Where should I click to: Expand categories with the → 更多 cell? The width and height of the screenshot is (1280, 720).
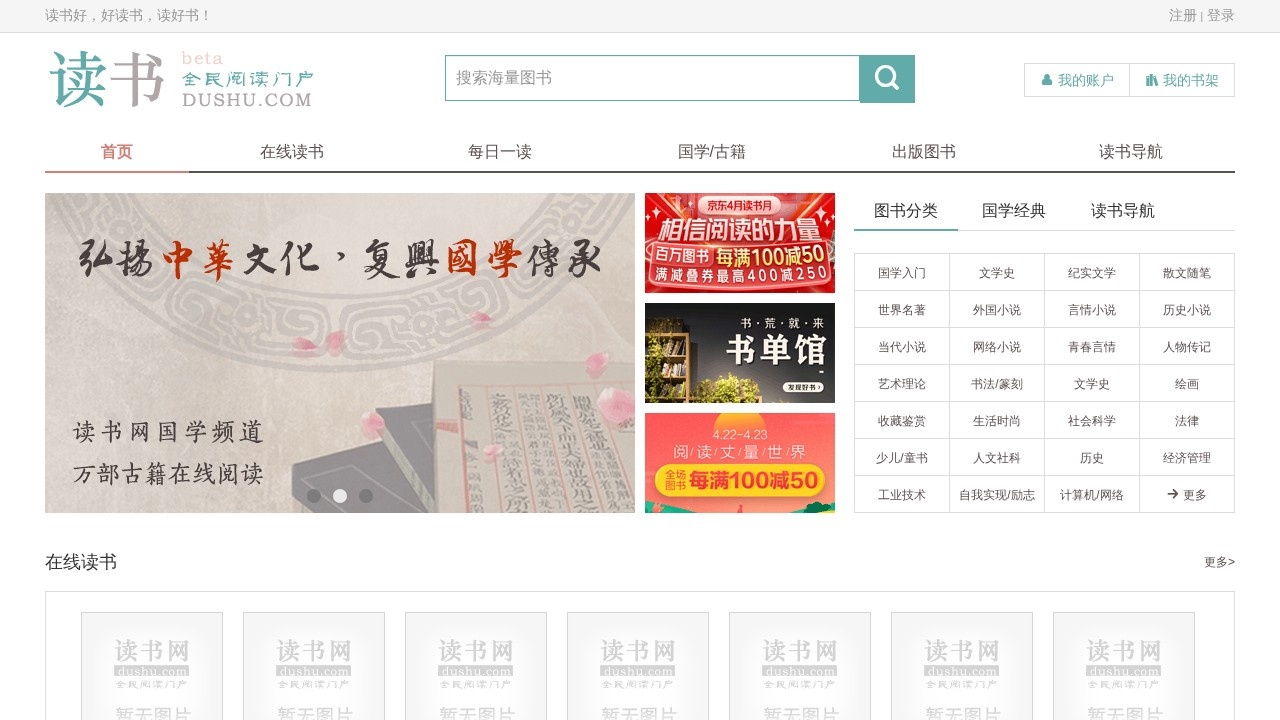pos(1187,495)
